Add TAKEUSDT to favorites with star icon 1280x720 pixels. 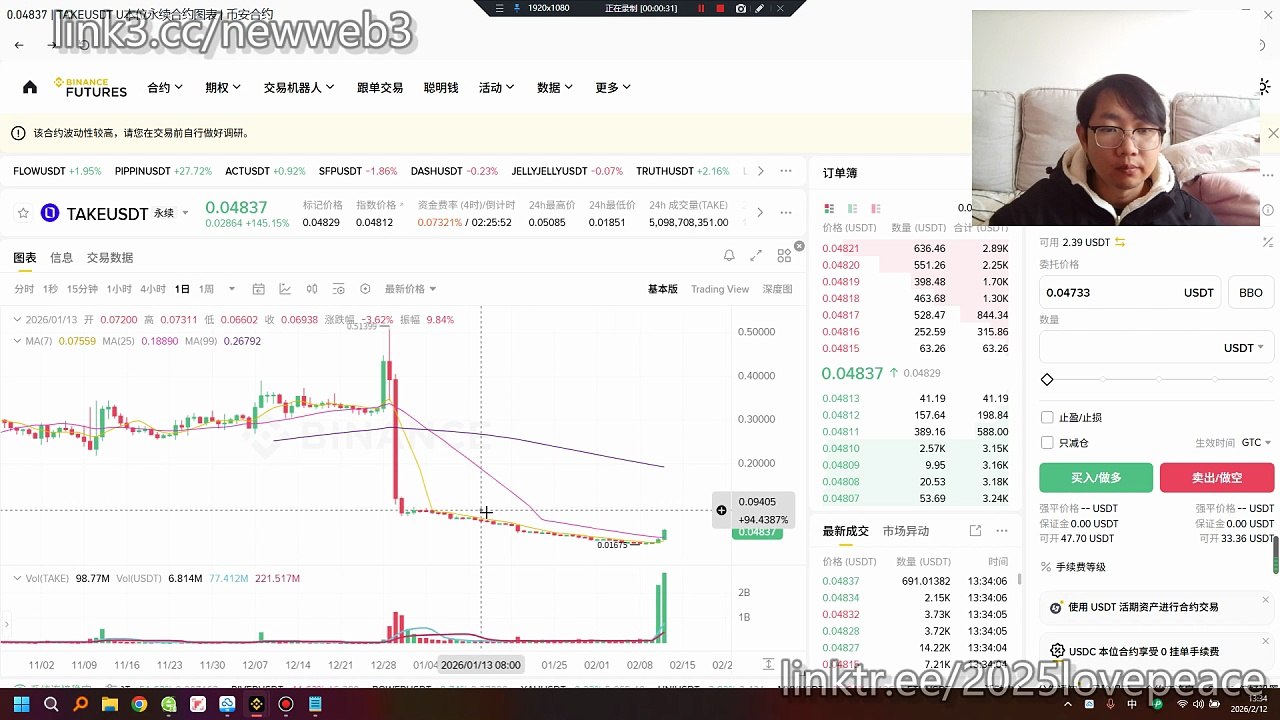coord(23,213)
